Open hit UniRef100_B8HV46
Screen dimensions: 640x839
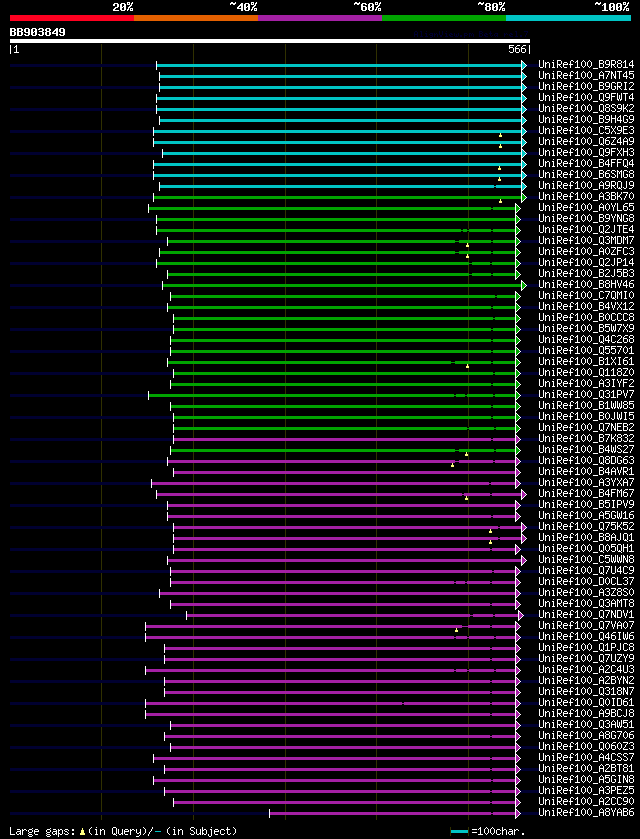586,284
